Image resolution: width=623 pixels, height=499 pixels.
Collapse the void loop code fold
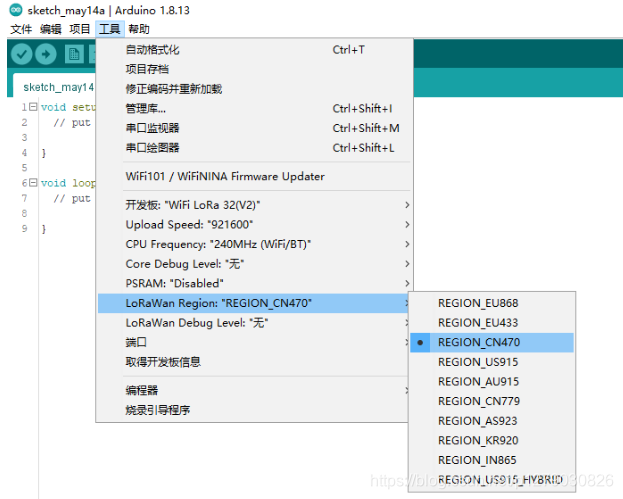coord(33,182)
